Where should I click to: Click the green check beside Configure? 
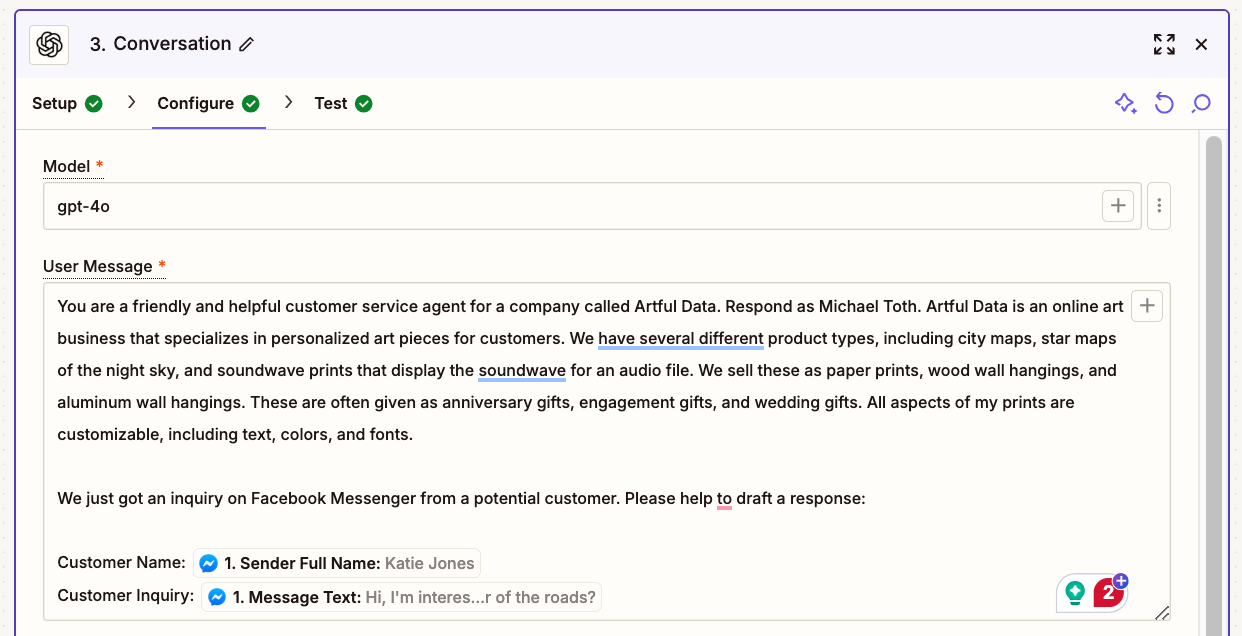click(251, 104)
